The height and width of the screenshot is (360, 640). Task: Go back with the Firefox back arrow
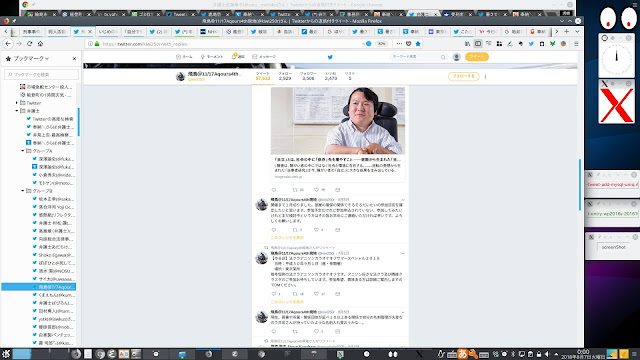8,44
